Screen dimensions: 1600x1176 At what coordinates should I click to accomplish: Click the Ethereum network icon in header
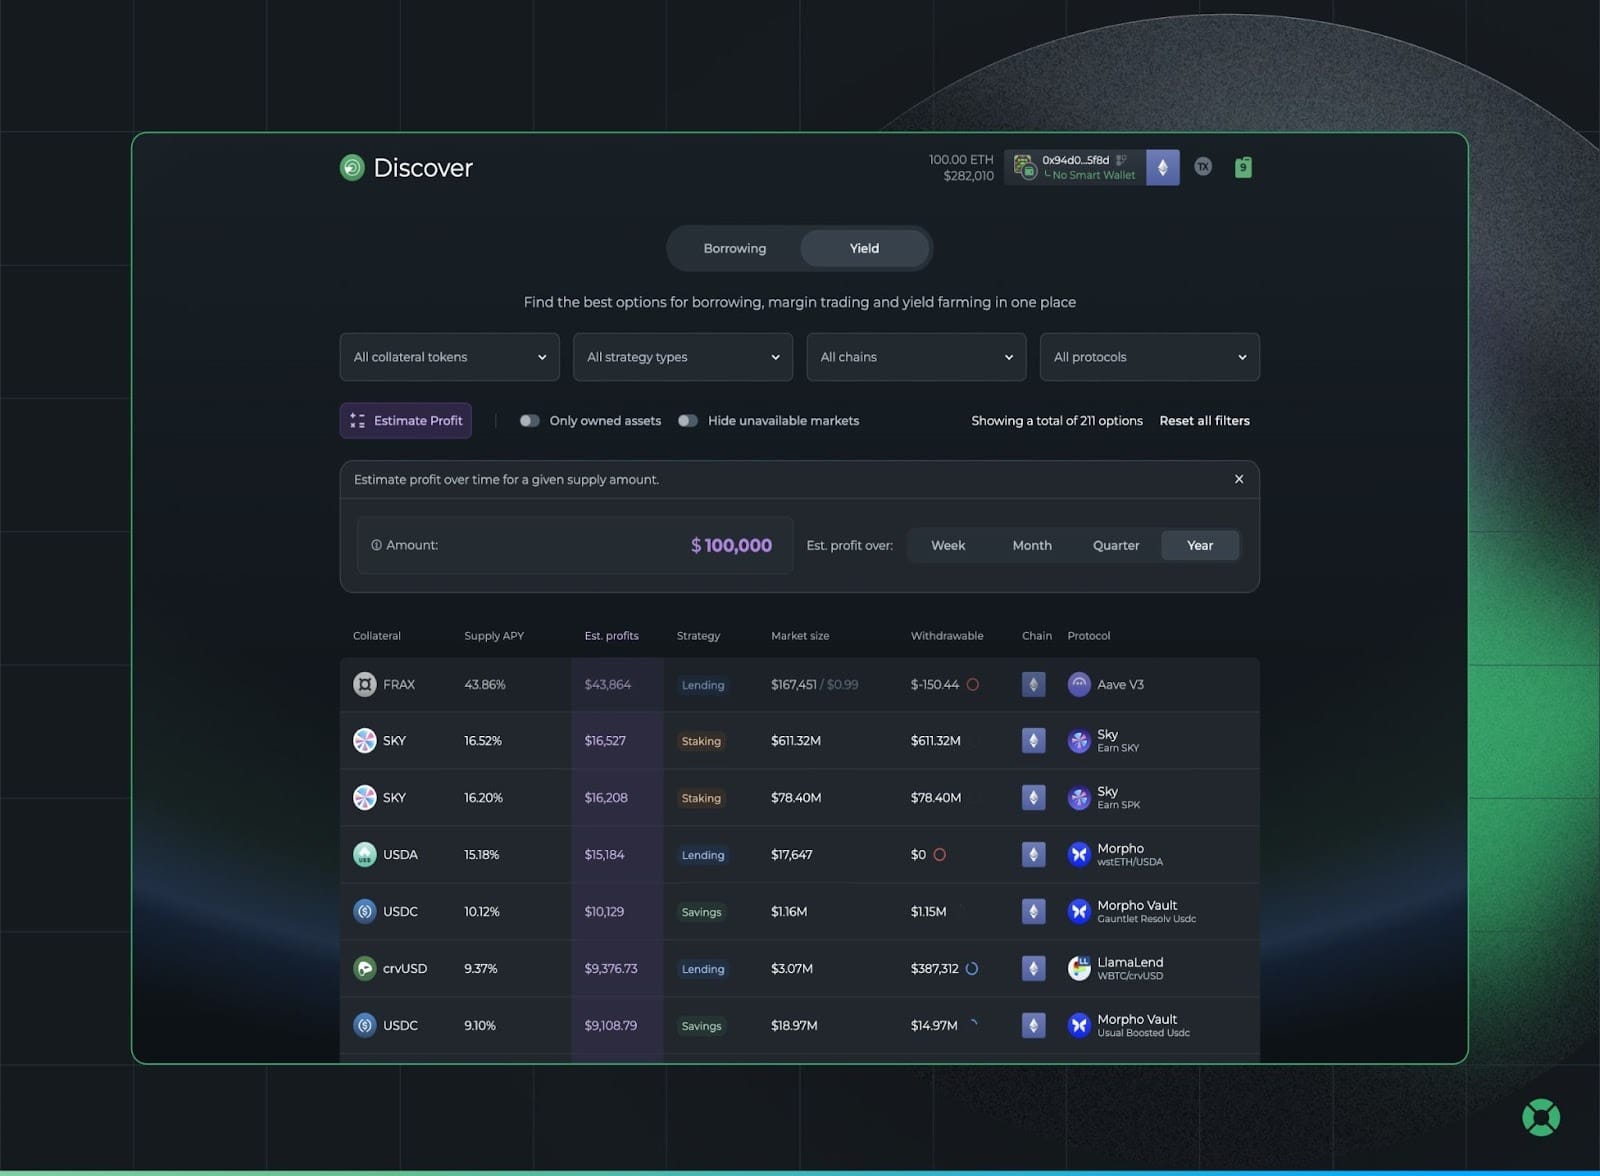click(x=1162, y=167)
